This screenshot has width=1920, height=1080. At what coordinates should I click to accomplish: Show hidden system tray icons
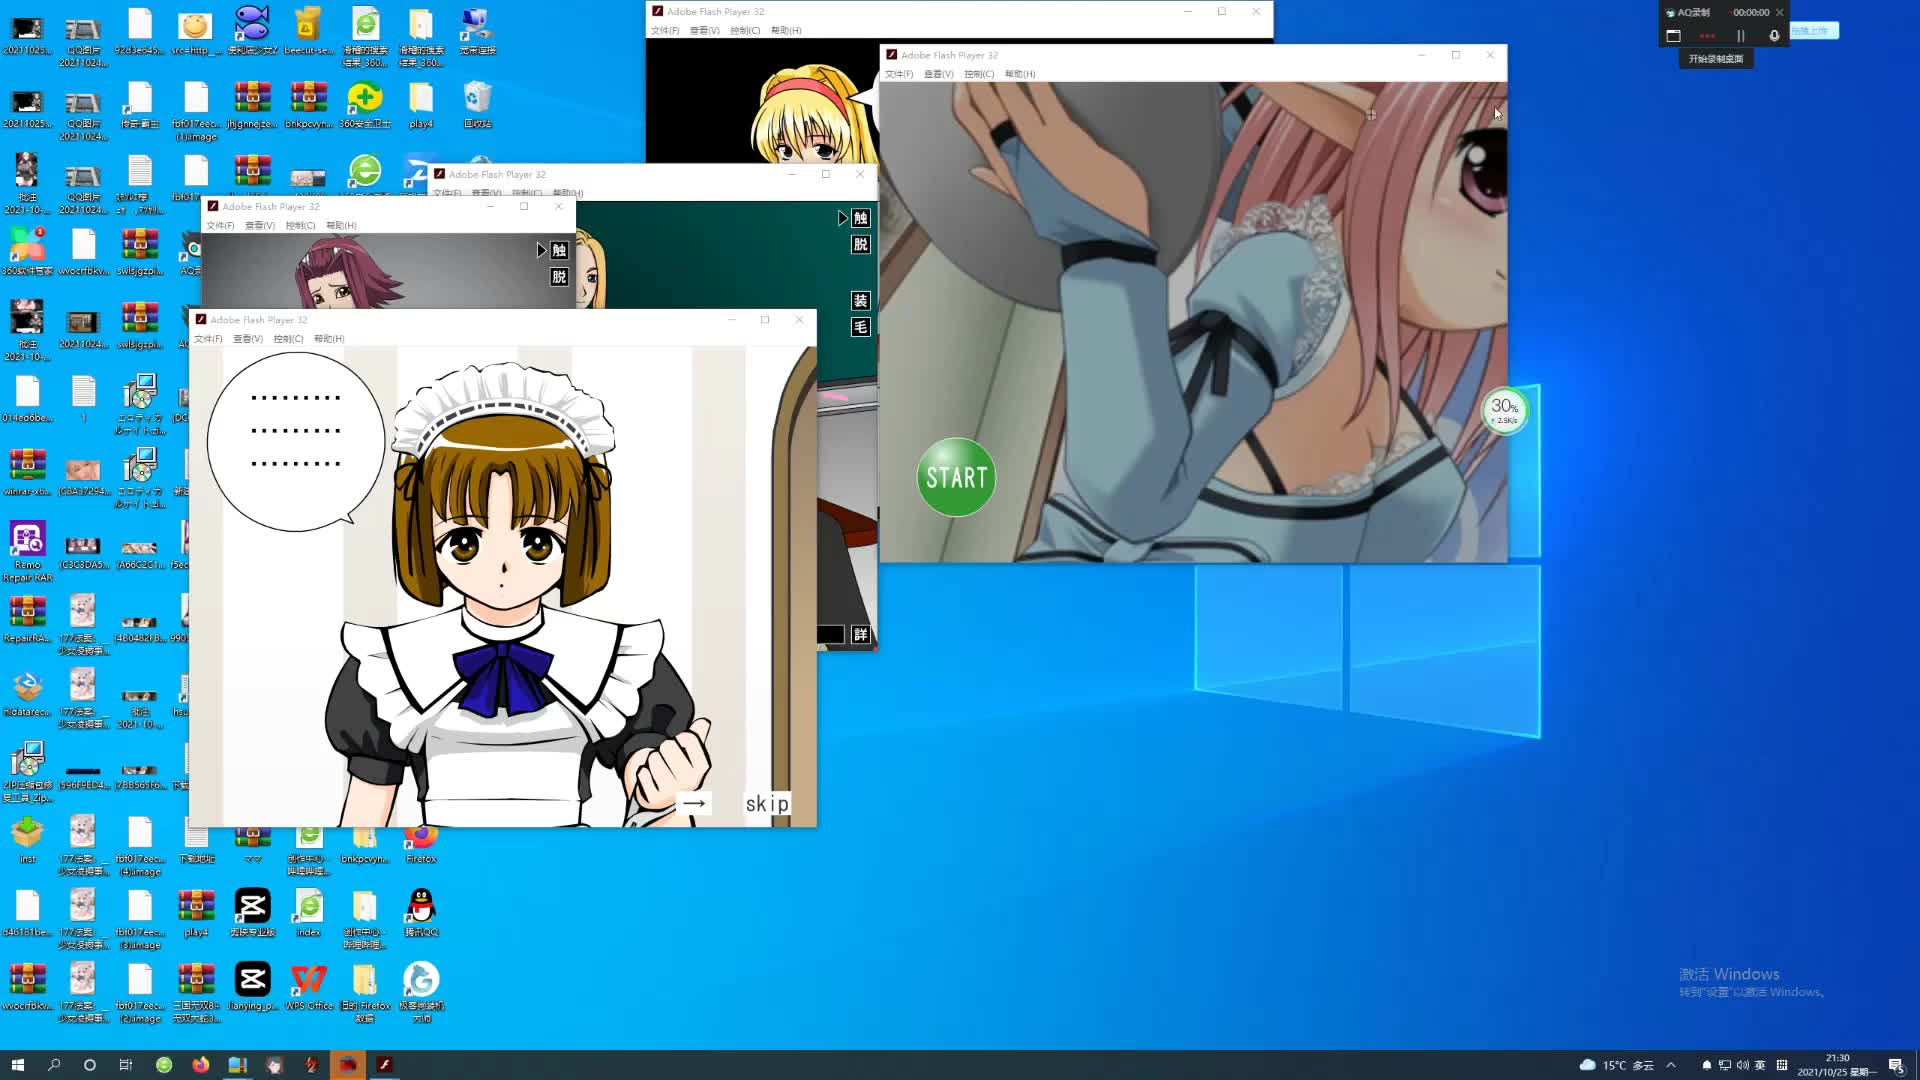coord(1671,1065)
